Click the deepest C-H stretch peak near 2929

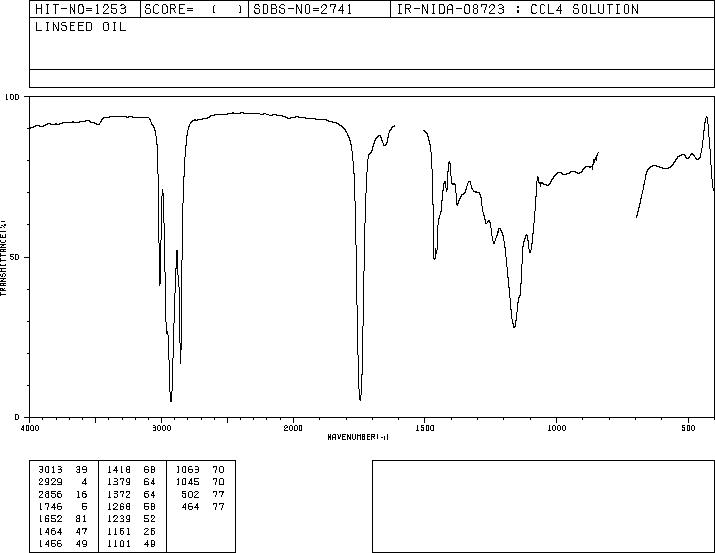pyautogui.click(x=171, y=400)
